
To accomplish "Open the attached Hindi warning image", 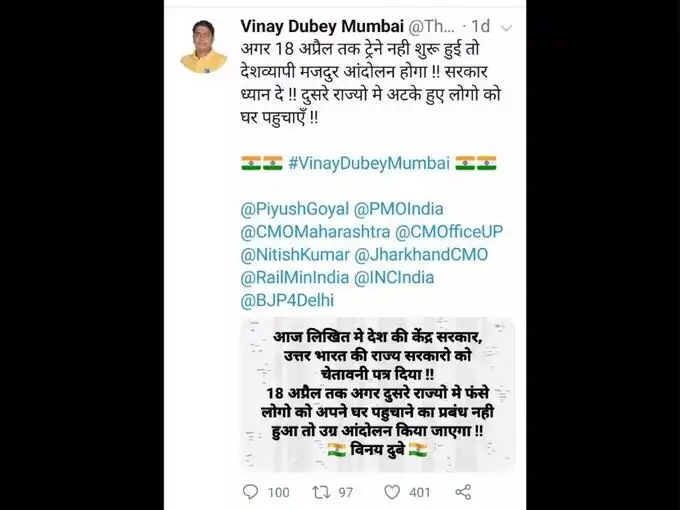I will click(378, 394).
